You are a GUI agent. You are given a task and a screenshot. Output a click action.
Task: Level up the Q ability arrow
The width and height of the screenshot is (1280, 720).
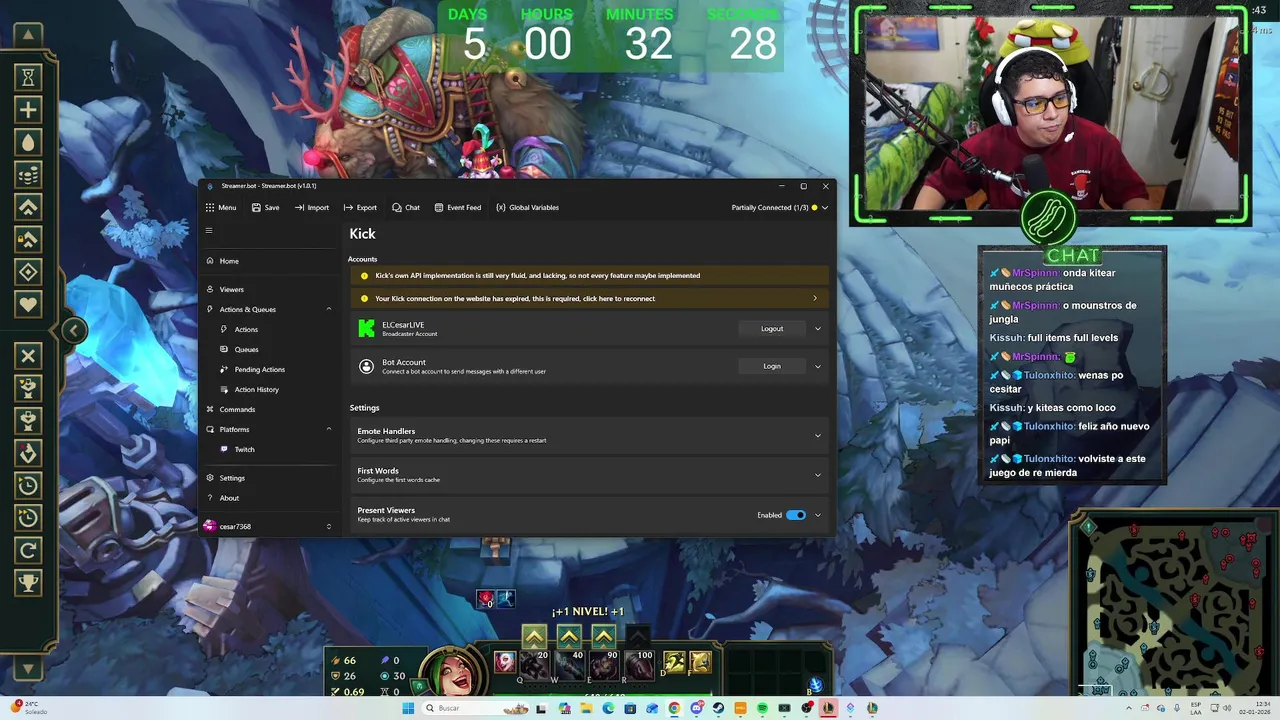[x=534, y=637]
